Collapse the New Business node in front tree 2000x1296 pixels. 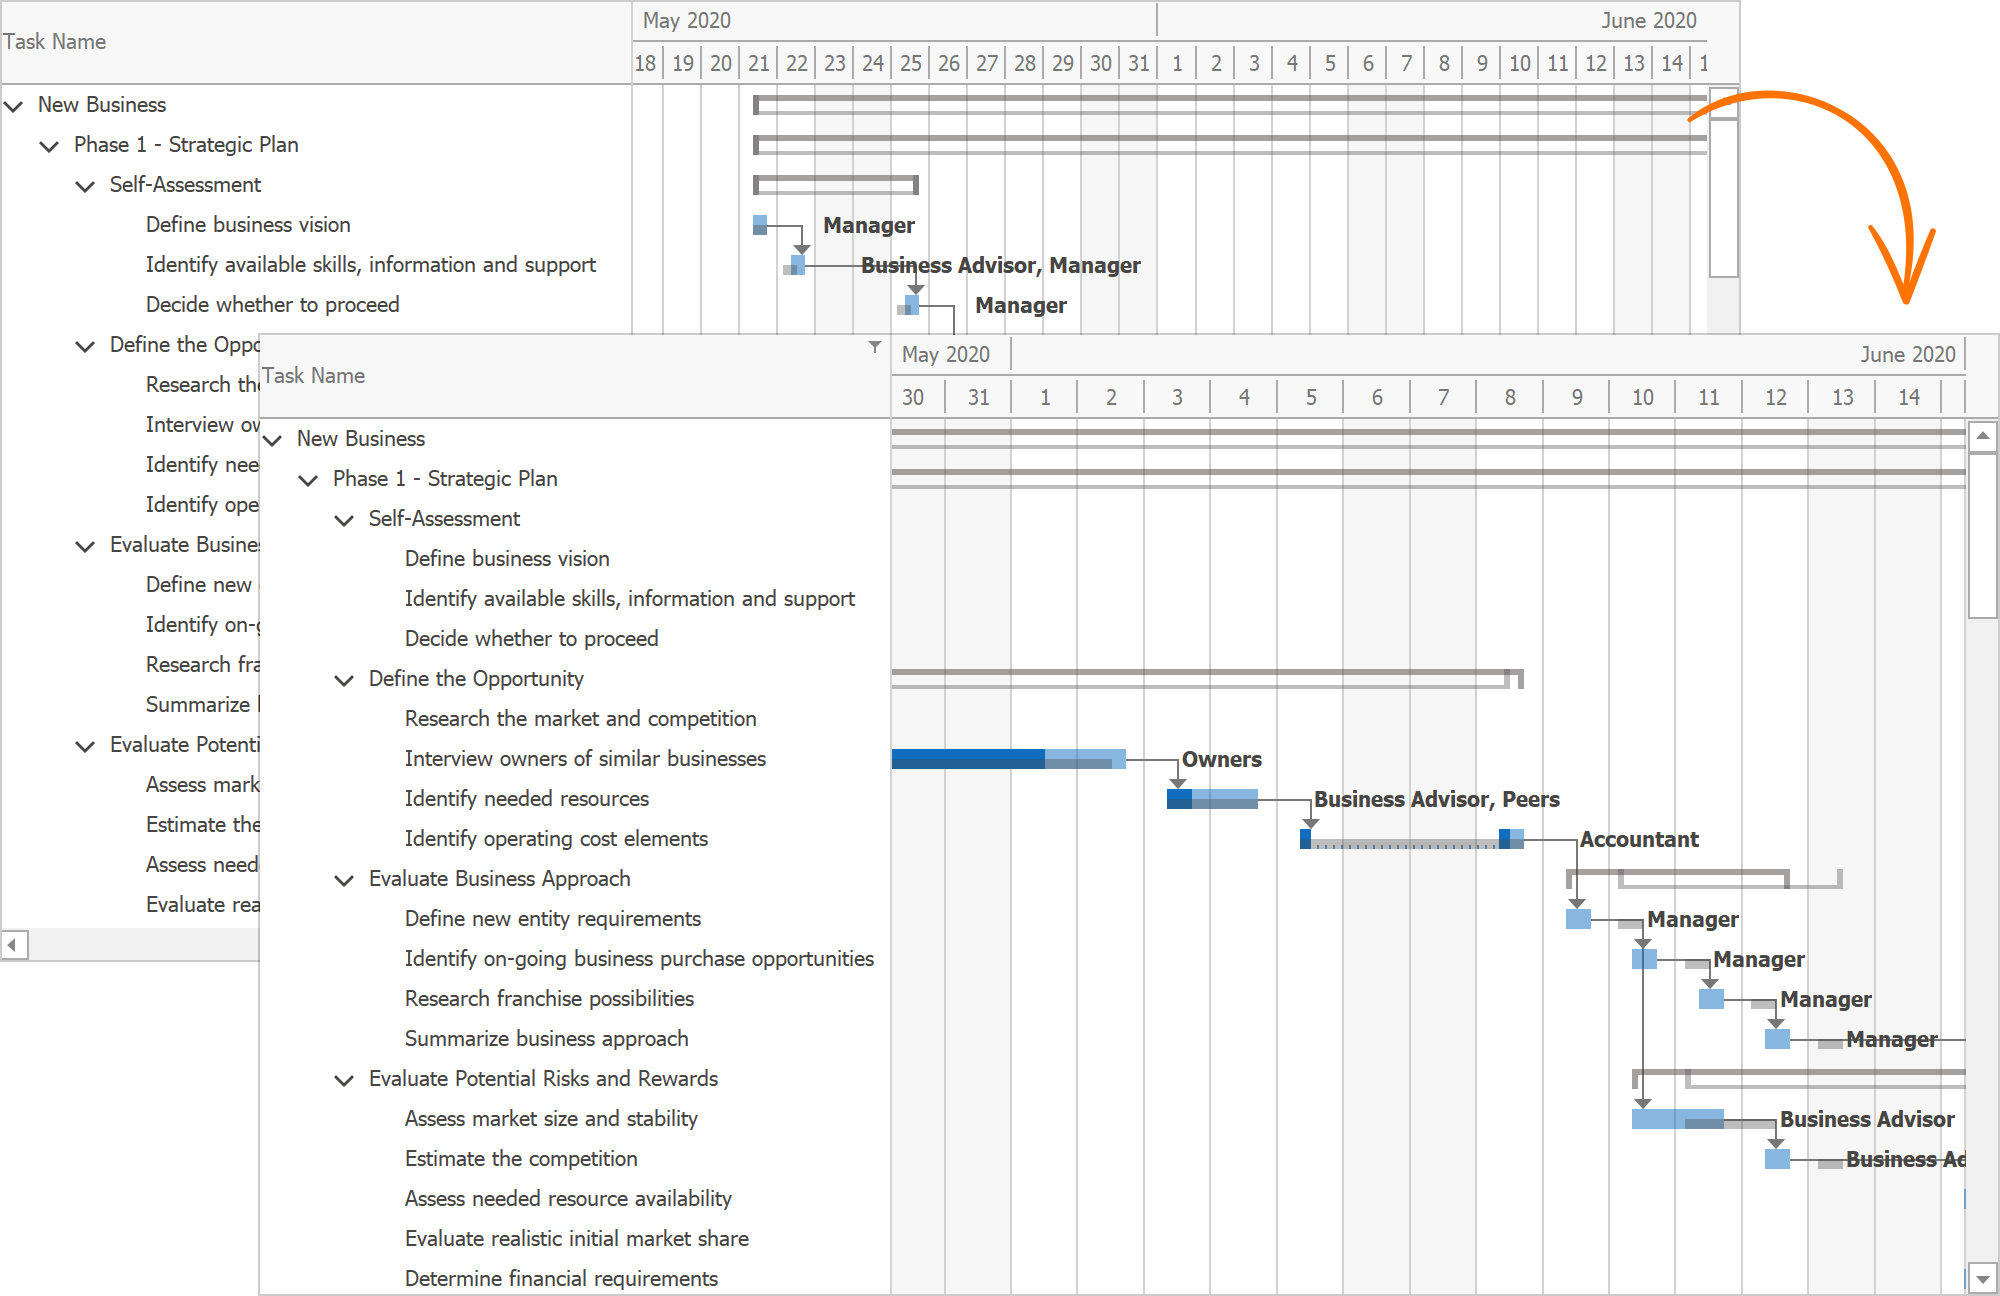point(273,440)
